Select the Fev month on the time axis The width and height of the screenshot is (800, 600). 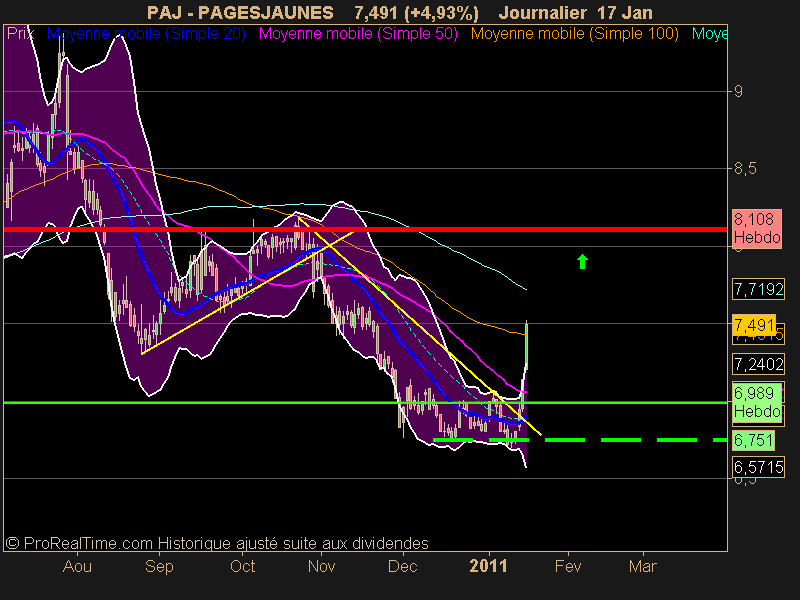pos(568,566)
